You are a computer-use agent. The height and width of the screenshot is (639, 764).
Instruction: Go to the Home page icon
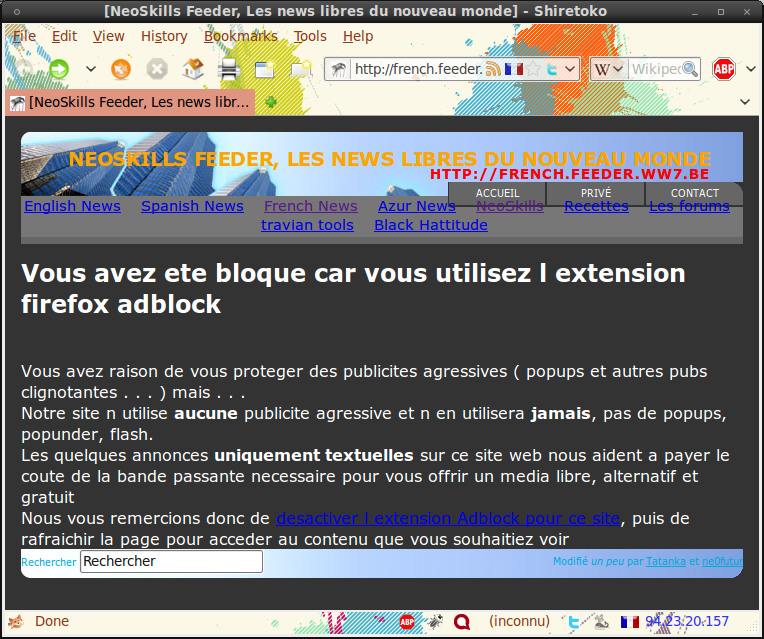tap(193, 69)
